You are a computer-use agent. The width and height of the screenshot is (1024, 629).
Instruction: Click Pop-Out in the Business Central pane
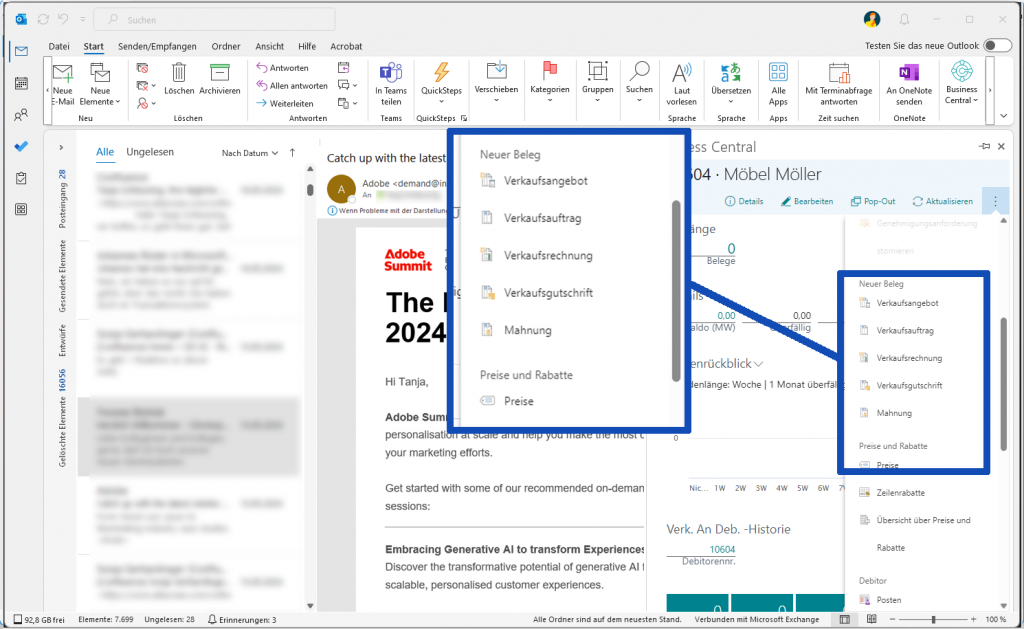[873, 201]
